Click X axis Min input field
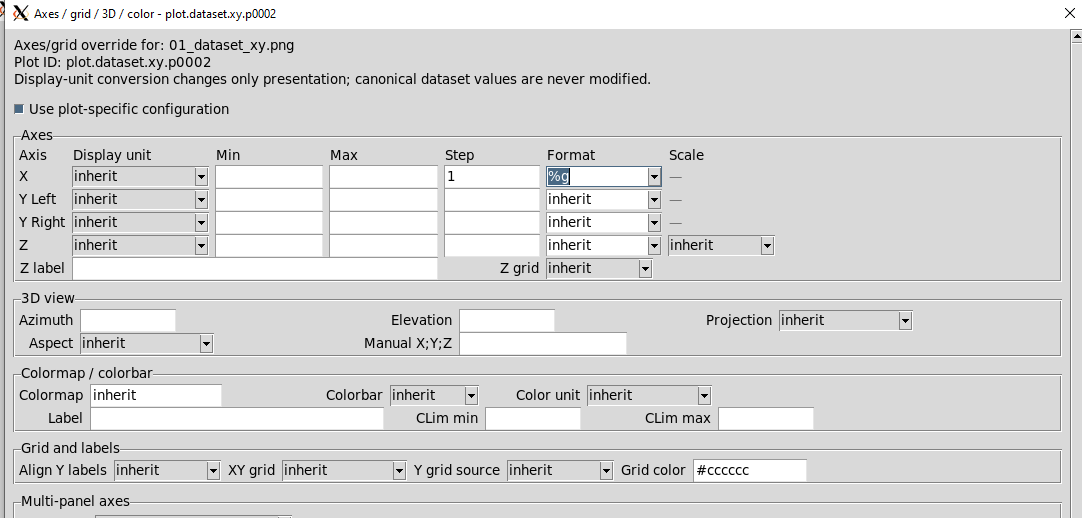The image size is (1082, 518). click(x=269, y=177)
